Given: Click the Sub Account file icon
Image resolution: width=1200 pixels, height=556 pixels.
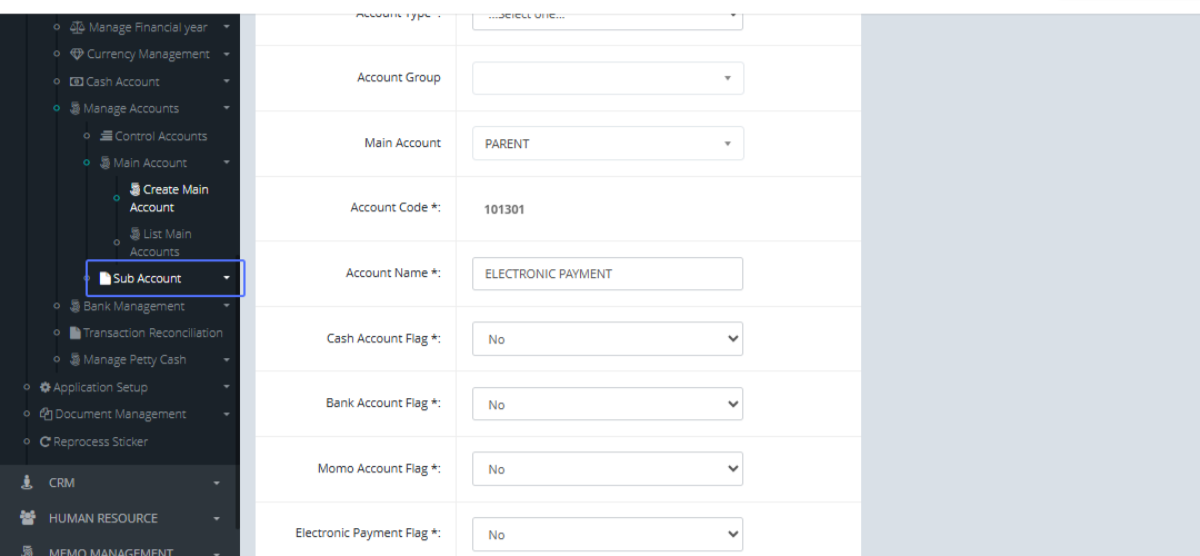Looking at the screenshot, I should [x=105, y=279].
